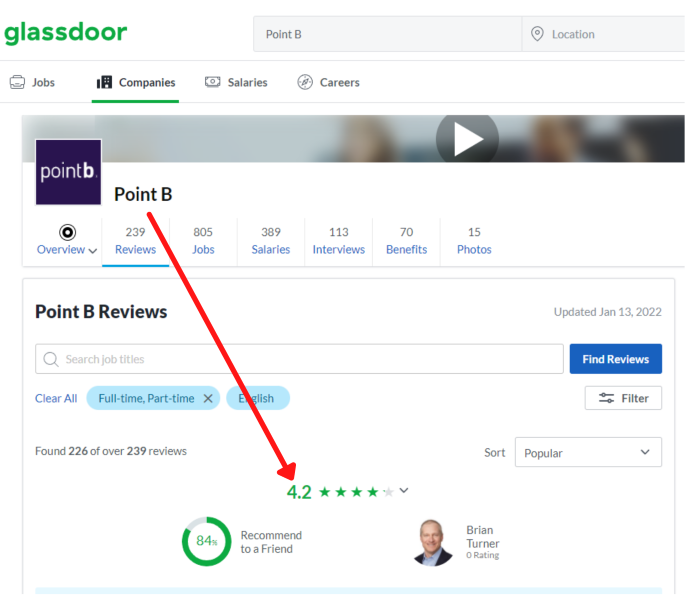Switch to the Interviews tab
This screenshot has height=605, width=700.
pos(338,241)
